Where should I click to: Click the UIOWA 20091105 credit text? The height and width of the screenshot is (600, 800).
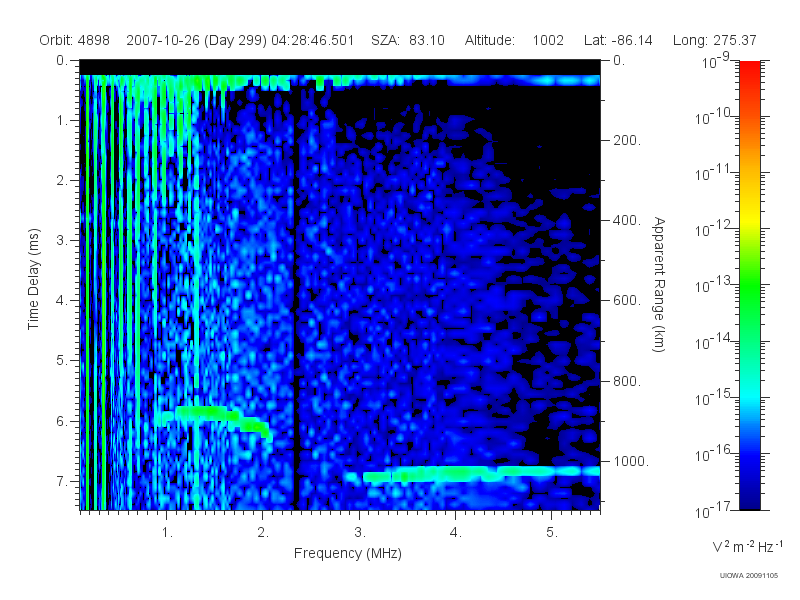click(748, 576)
